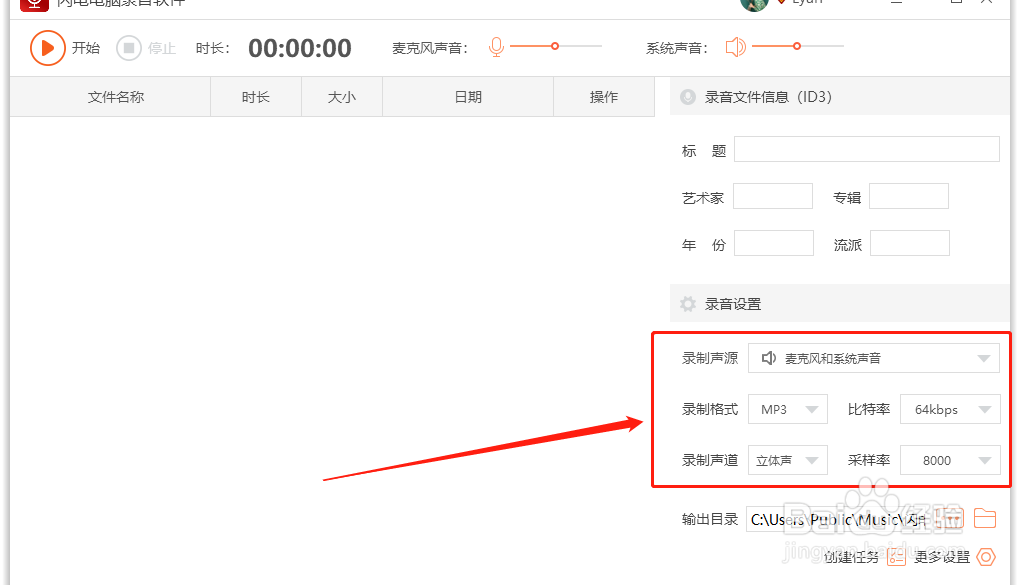This screenshot has height=586, width=1020.
Task: Click the 标题 title input field
Action: coord(866,148)
